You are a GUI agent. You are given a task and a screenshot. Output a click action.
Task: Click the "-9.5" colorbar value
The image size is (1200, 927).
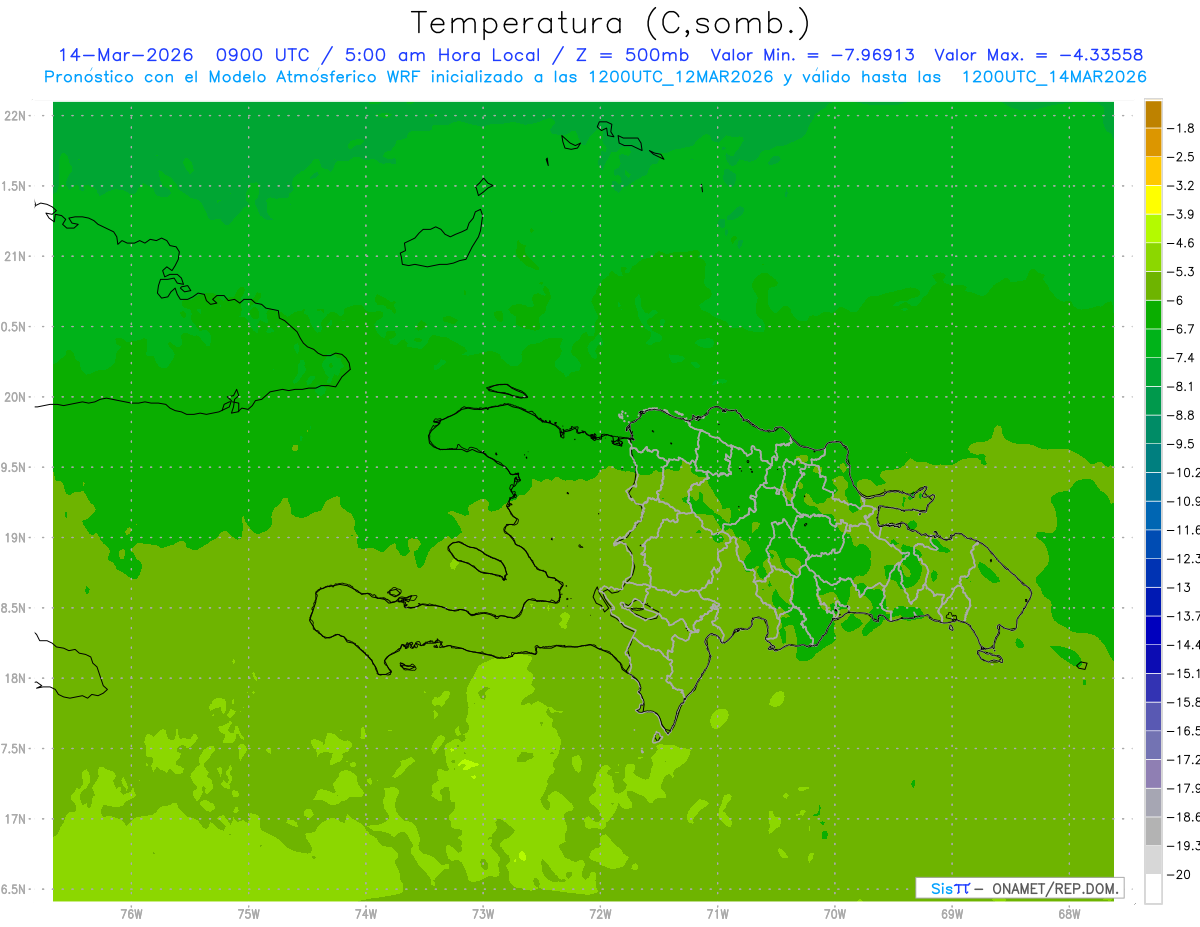coord(1182,443)
